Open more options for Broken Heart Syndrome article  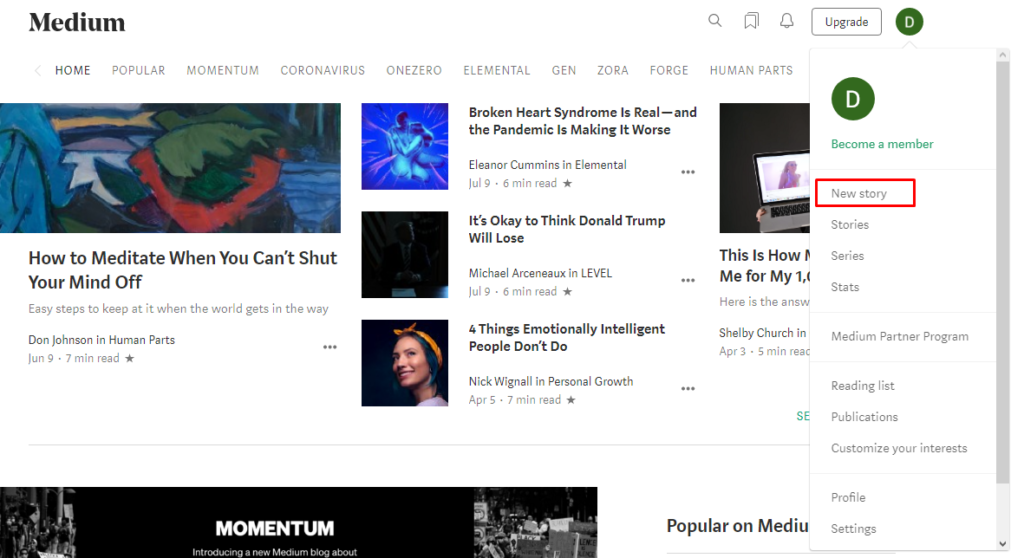point(688,172)
